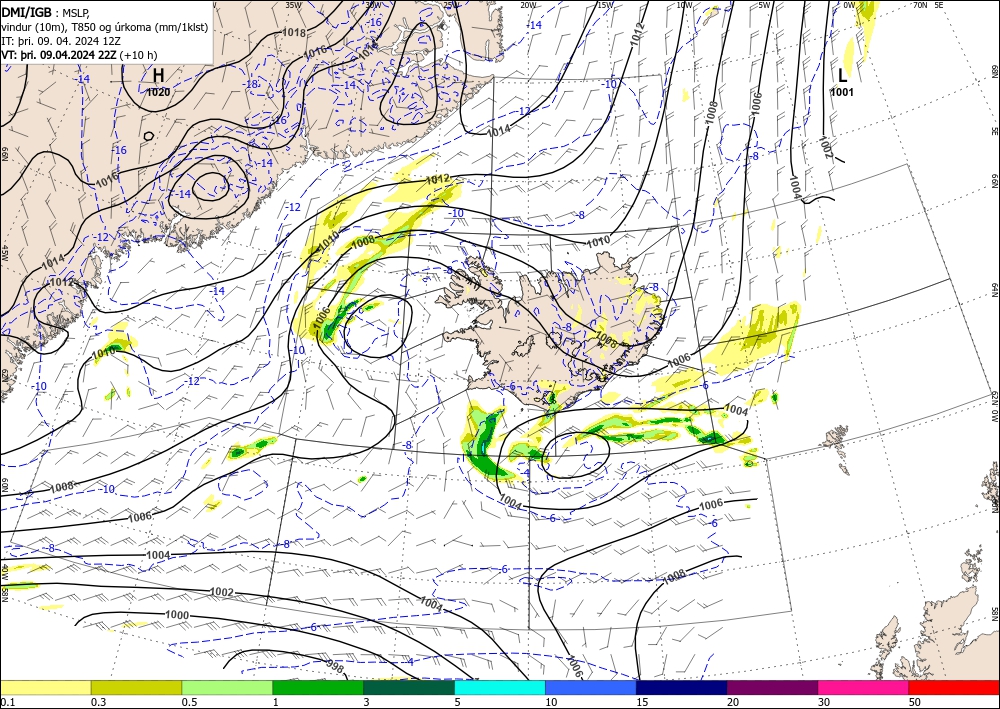Pick the cyan 5–10 legend swatch
Screen dimensions: 1000x709
(500, 687)
